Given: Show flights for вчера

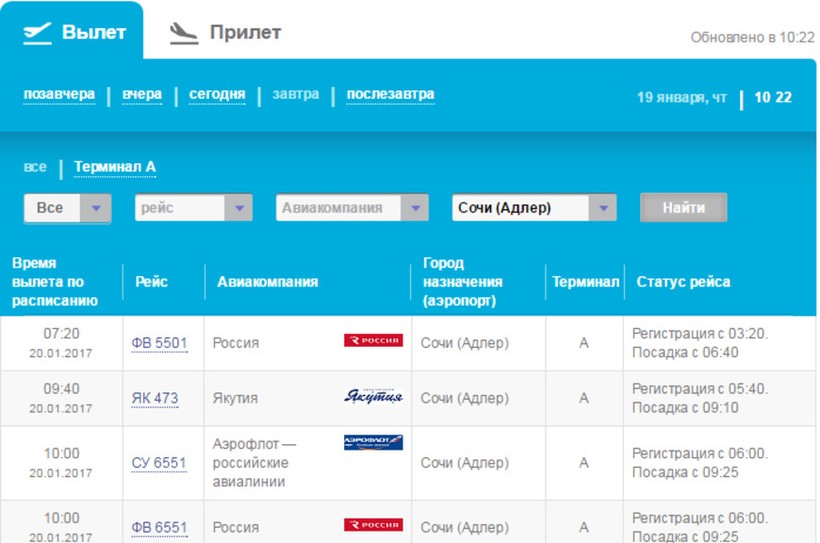Looking at the screenshot, I should (142, 95).
